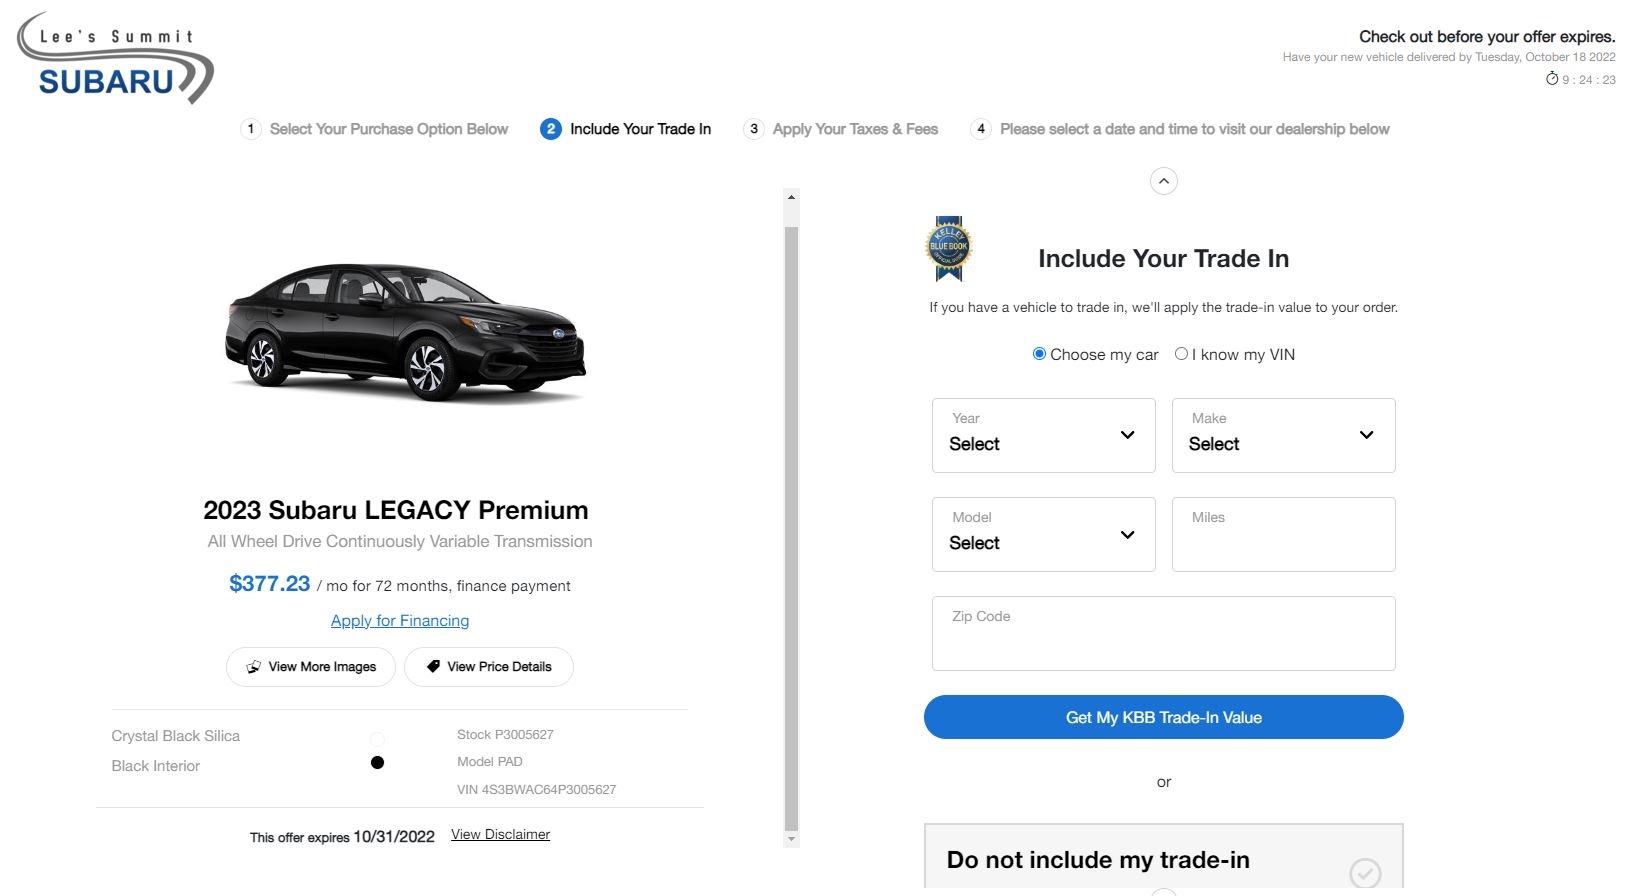Viewport: 1646px width, 896px height.
Task: Expand the Model dropdown
Action: 1044,535
